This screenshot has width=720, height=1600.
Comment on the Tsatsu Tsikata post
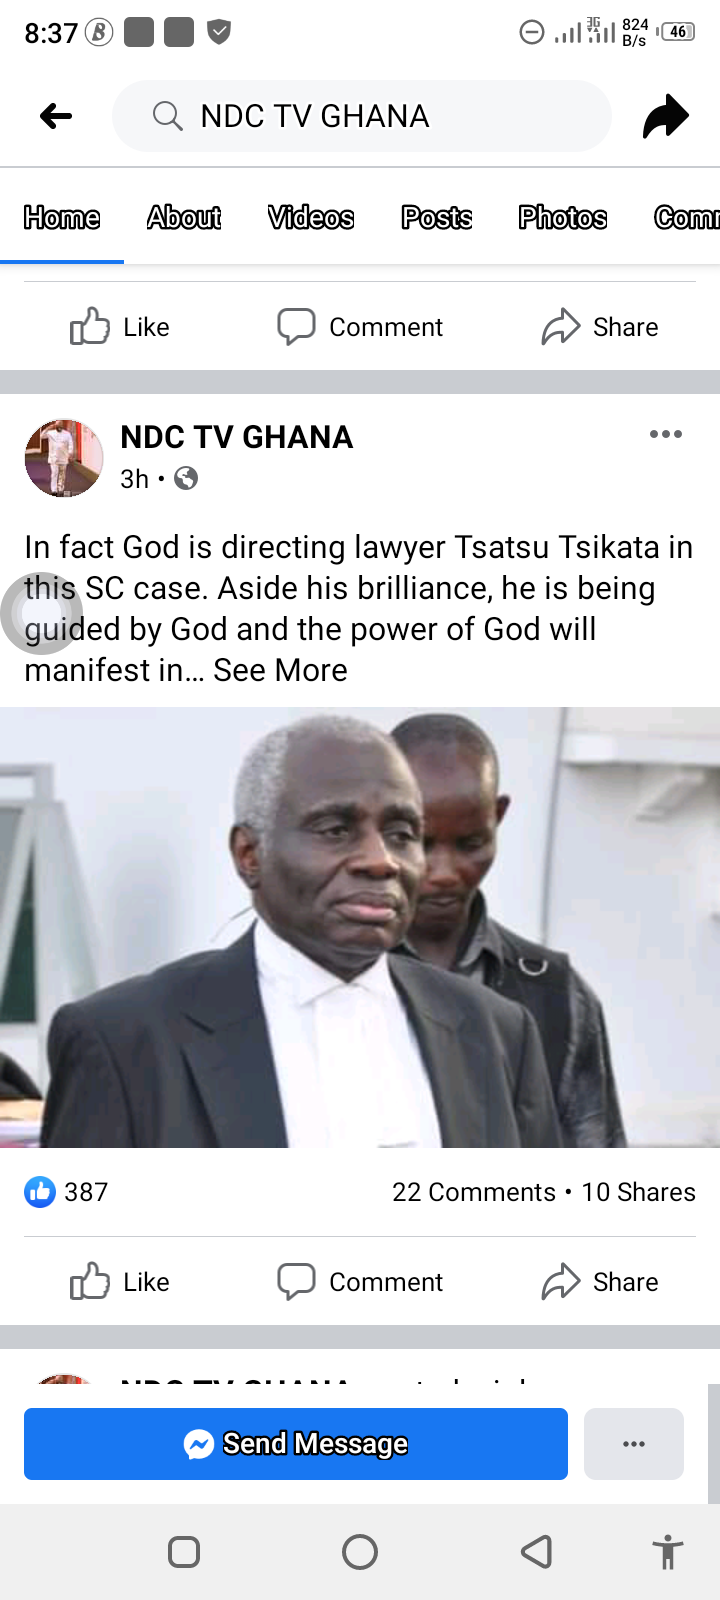360,1281
